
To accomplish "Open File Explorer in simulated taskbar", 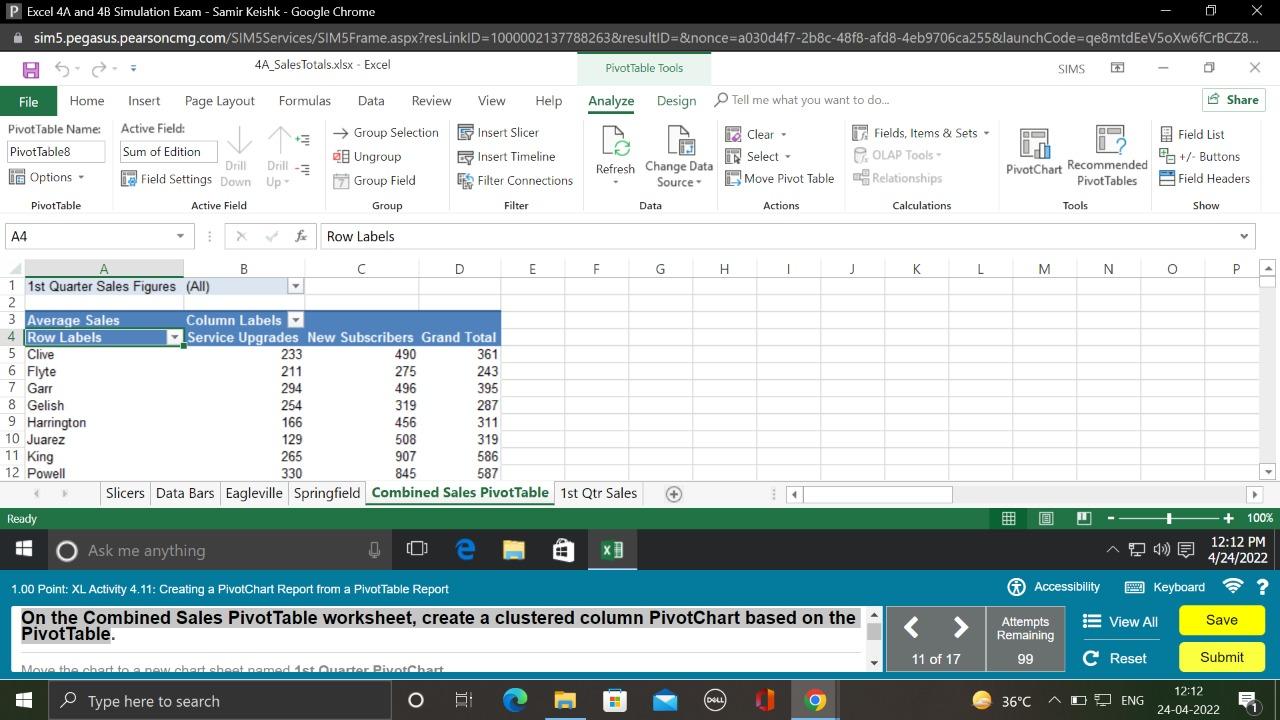I will [514, 550].
